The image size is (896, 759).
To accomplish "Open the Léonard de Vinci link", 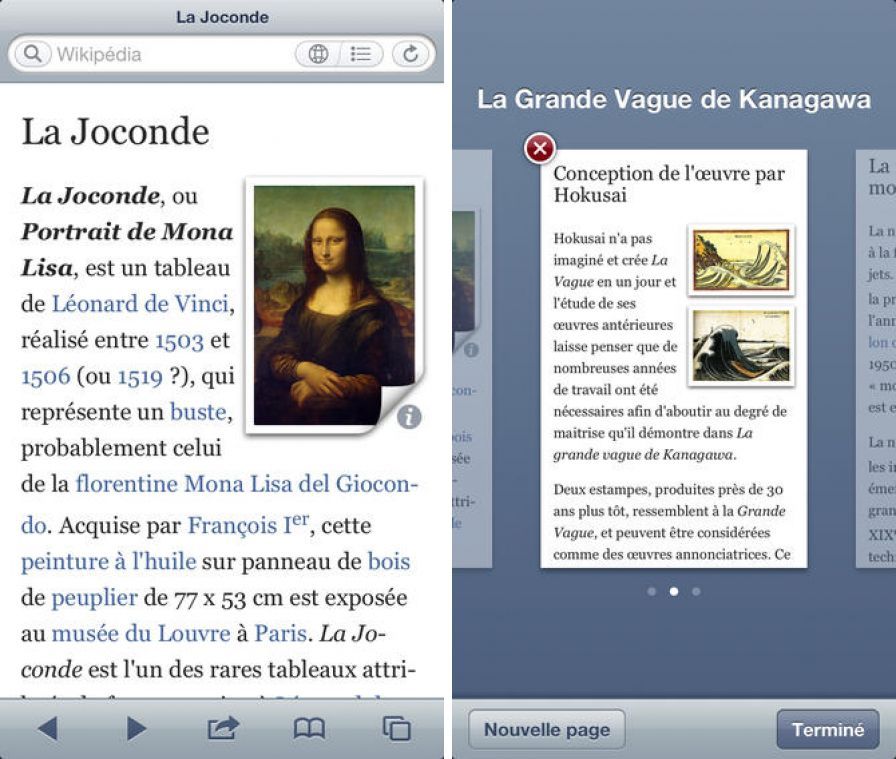I will (140, 304).
